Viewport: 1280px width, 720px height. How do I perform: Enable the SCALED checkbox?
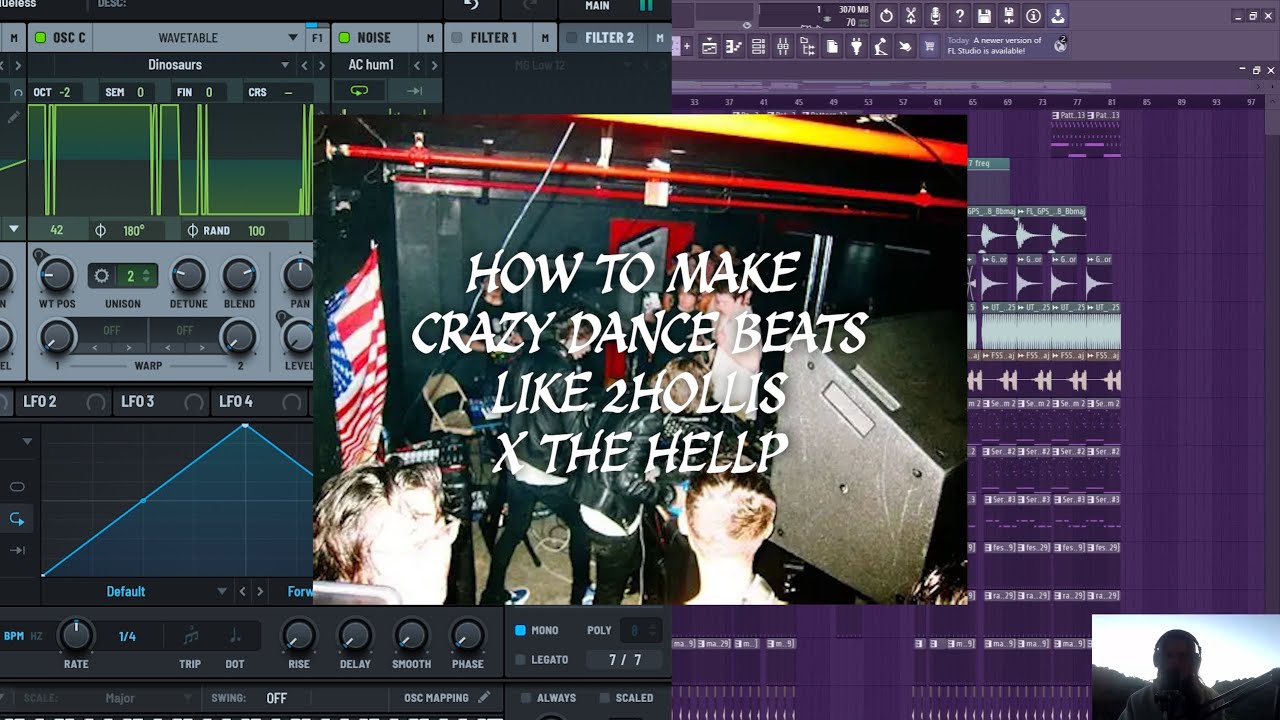point(603,698)
